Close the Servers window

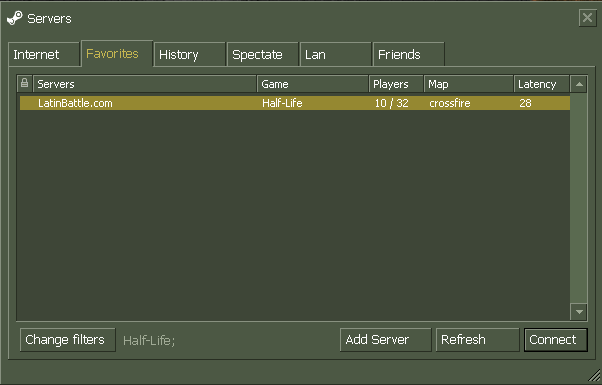point(587,18)
